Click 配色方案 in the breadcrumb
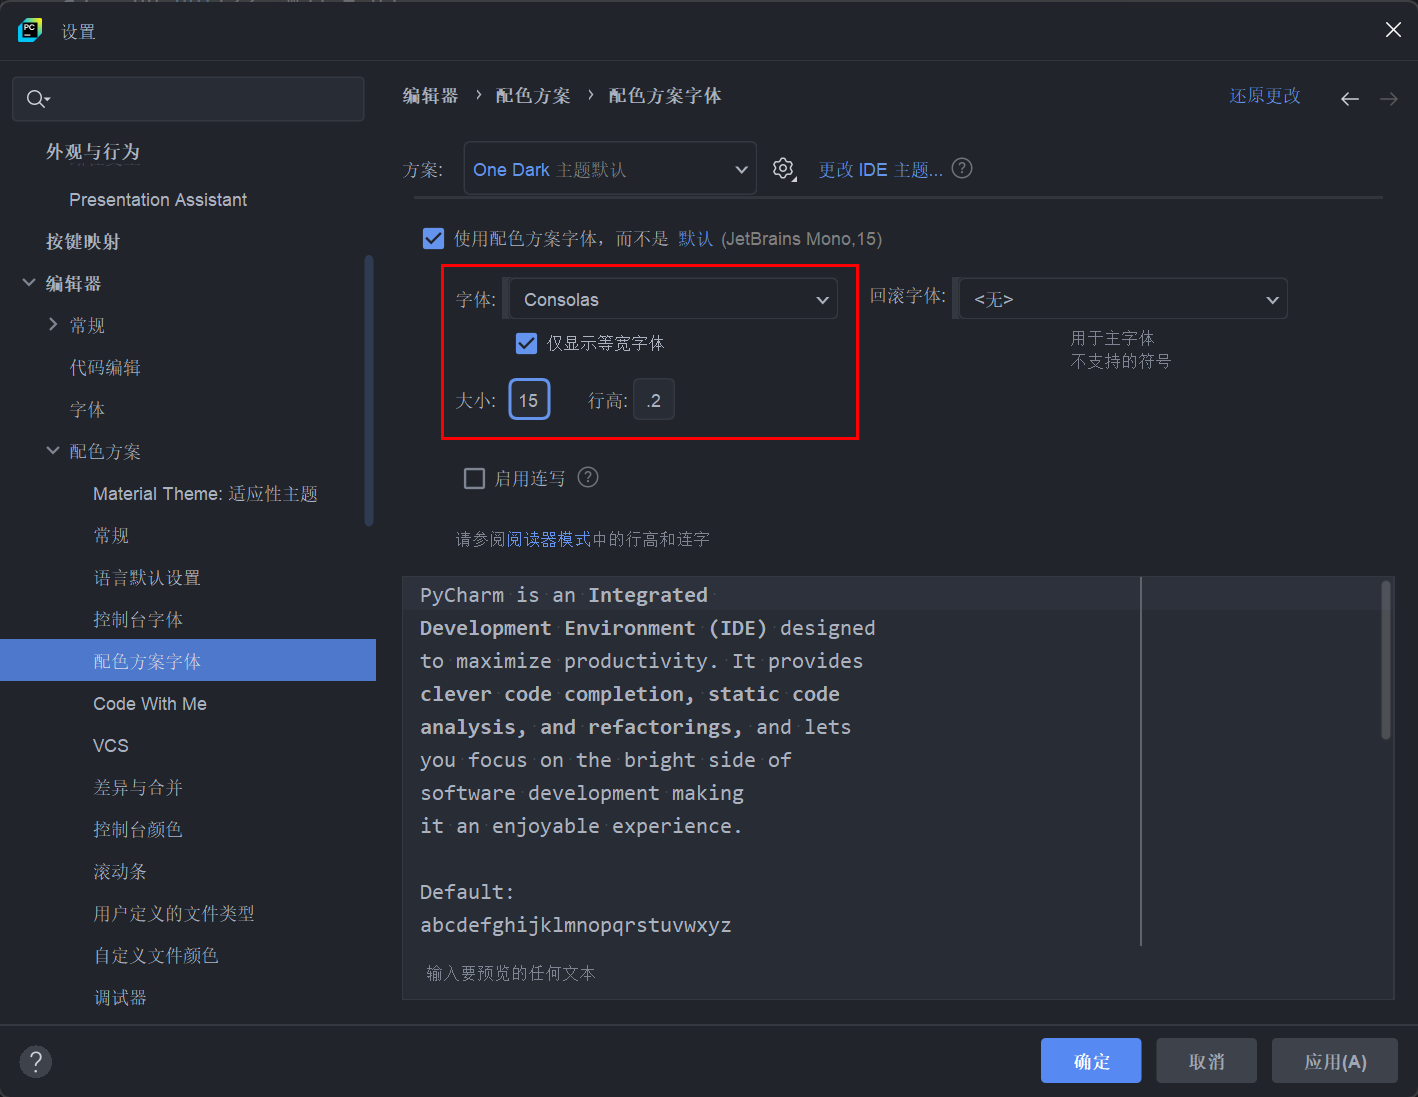Screen dimensions: 1418x1097 pyautogui.click(x=533, y=95)
